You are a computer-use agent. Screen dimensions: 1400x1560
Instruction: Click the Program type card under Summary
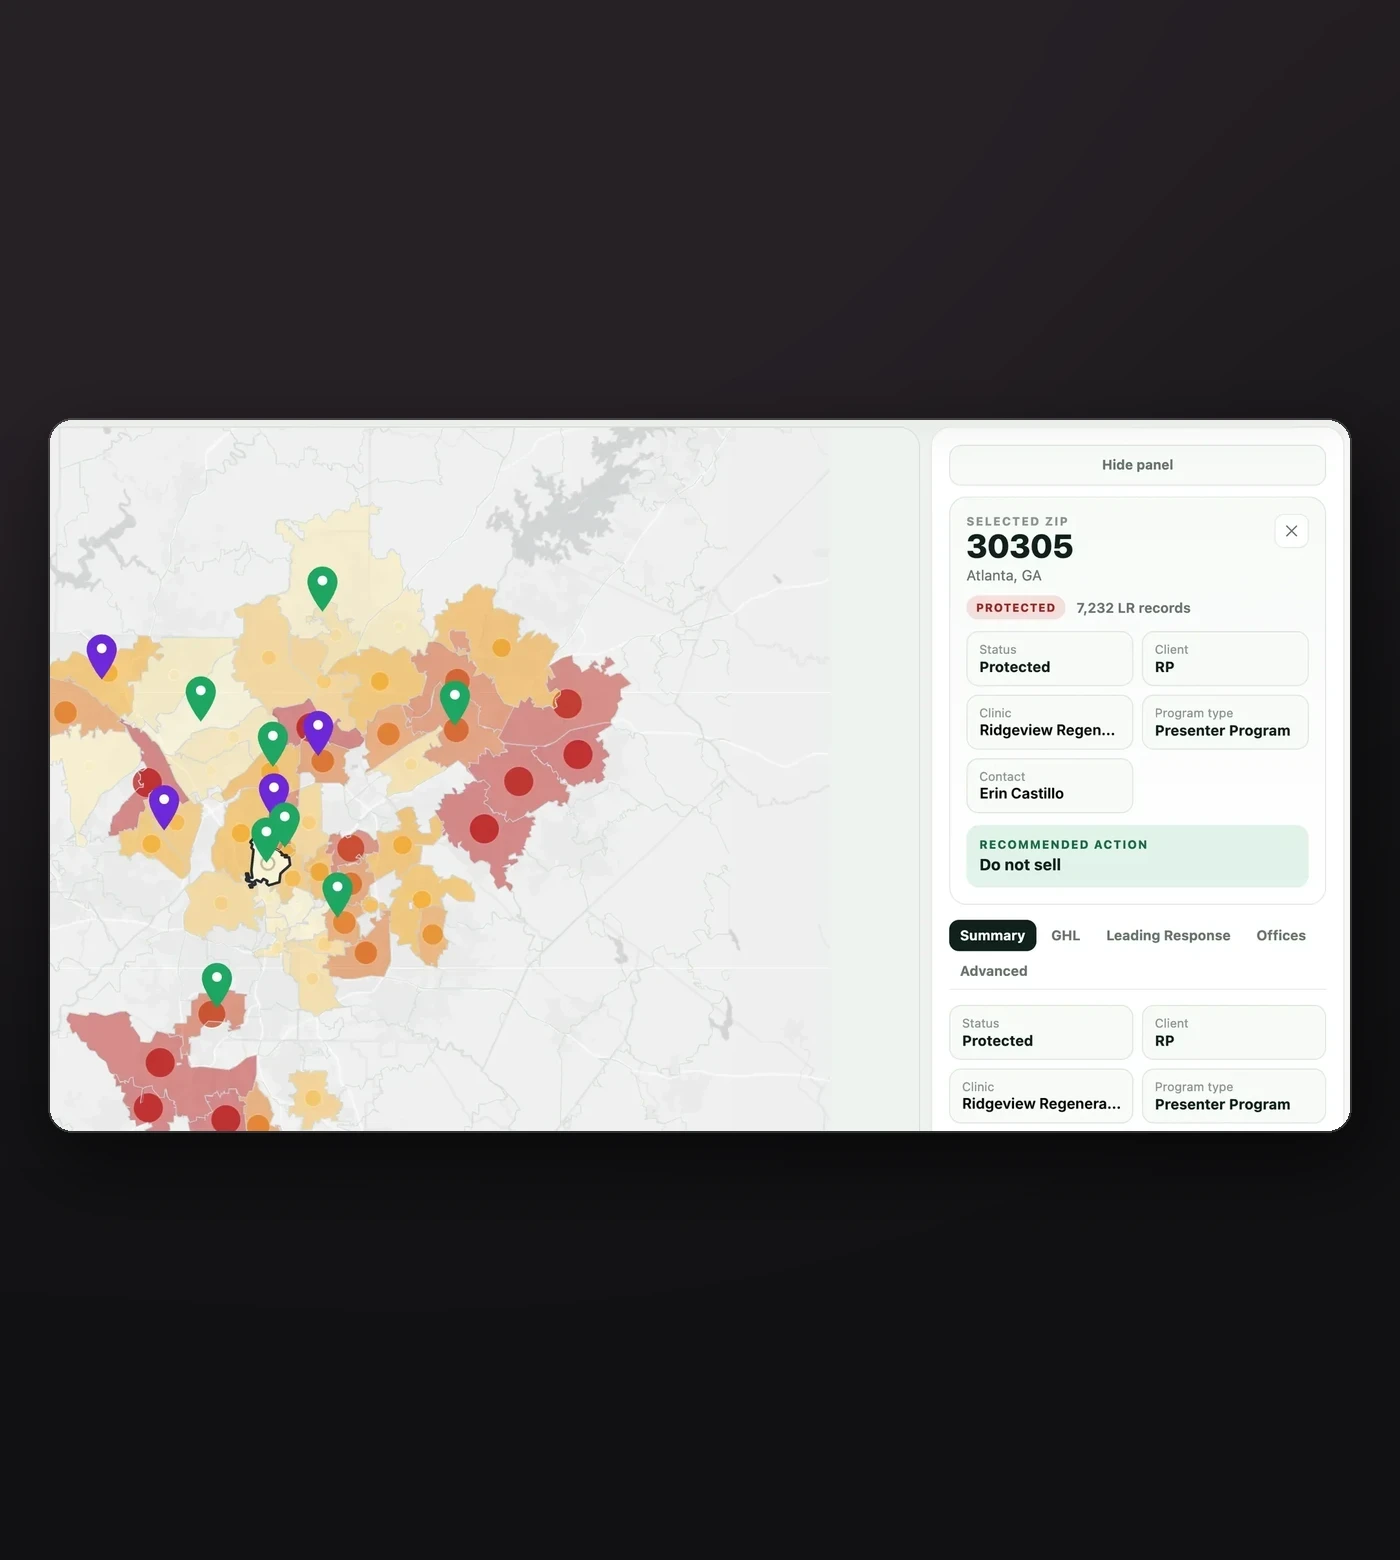click(x=1233, y=1096)
